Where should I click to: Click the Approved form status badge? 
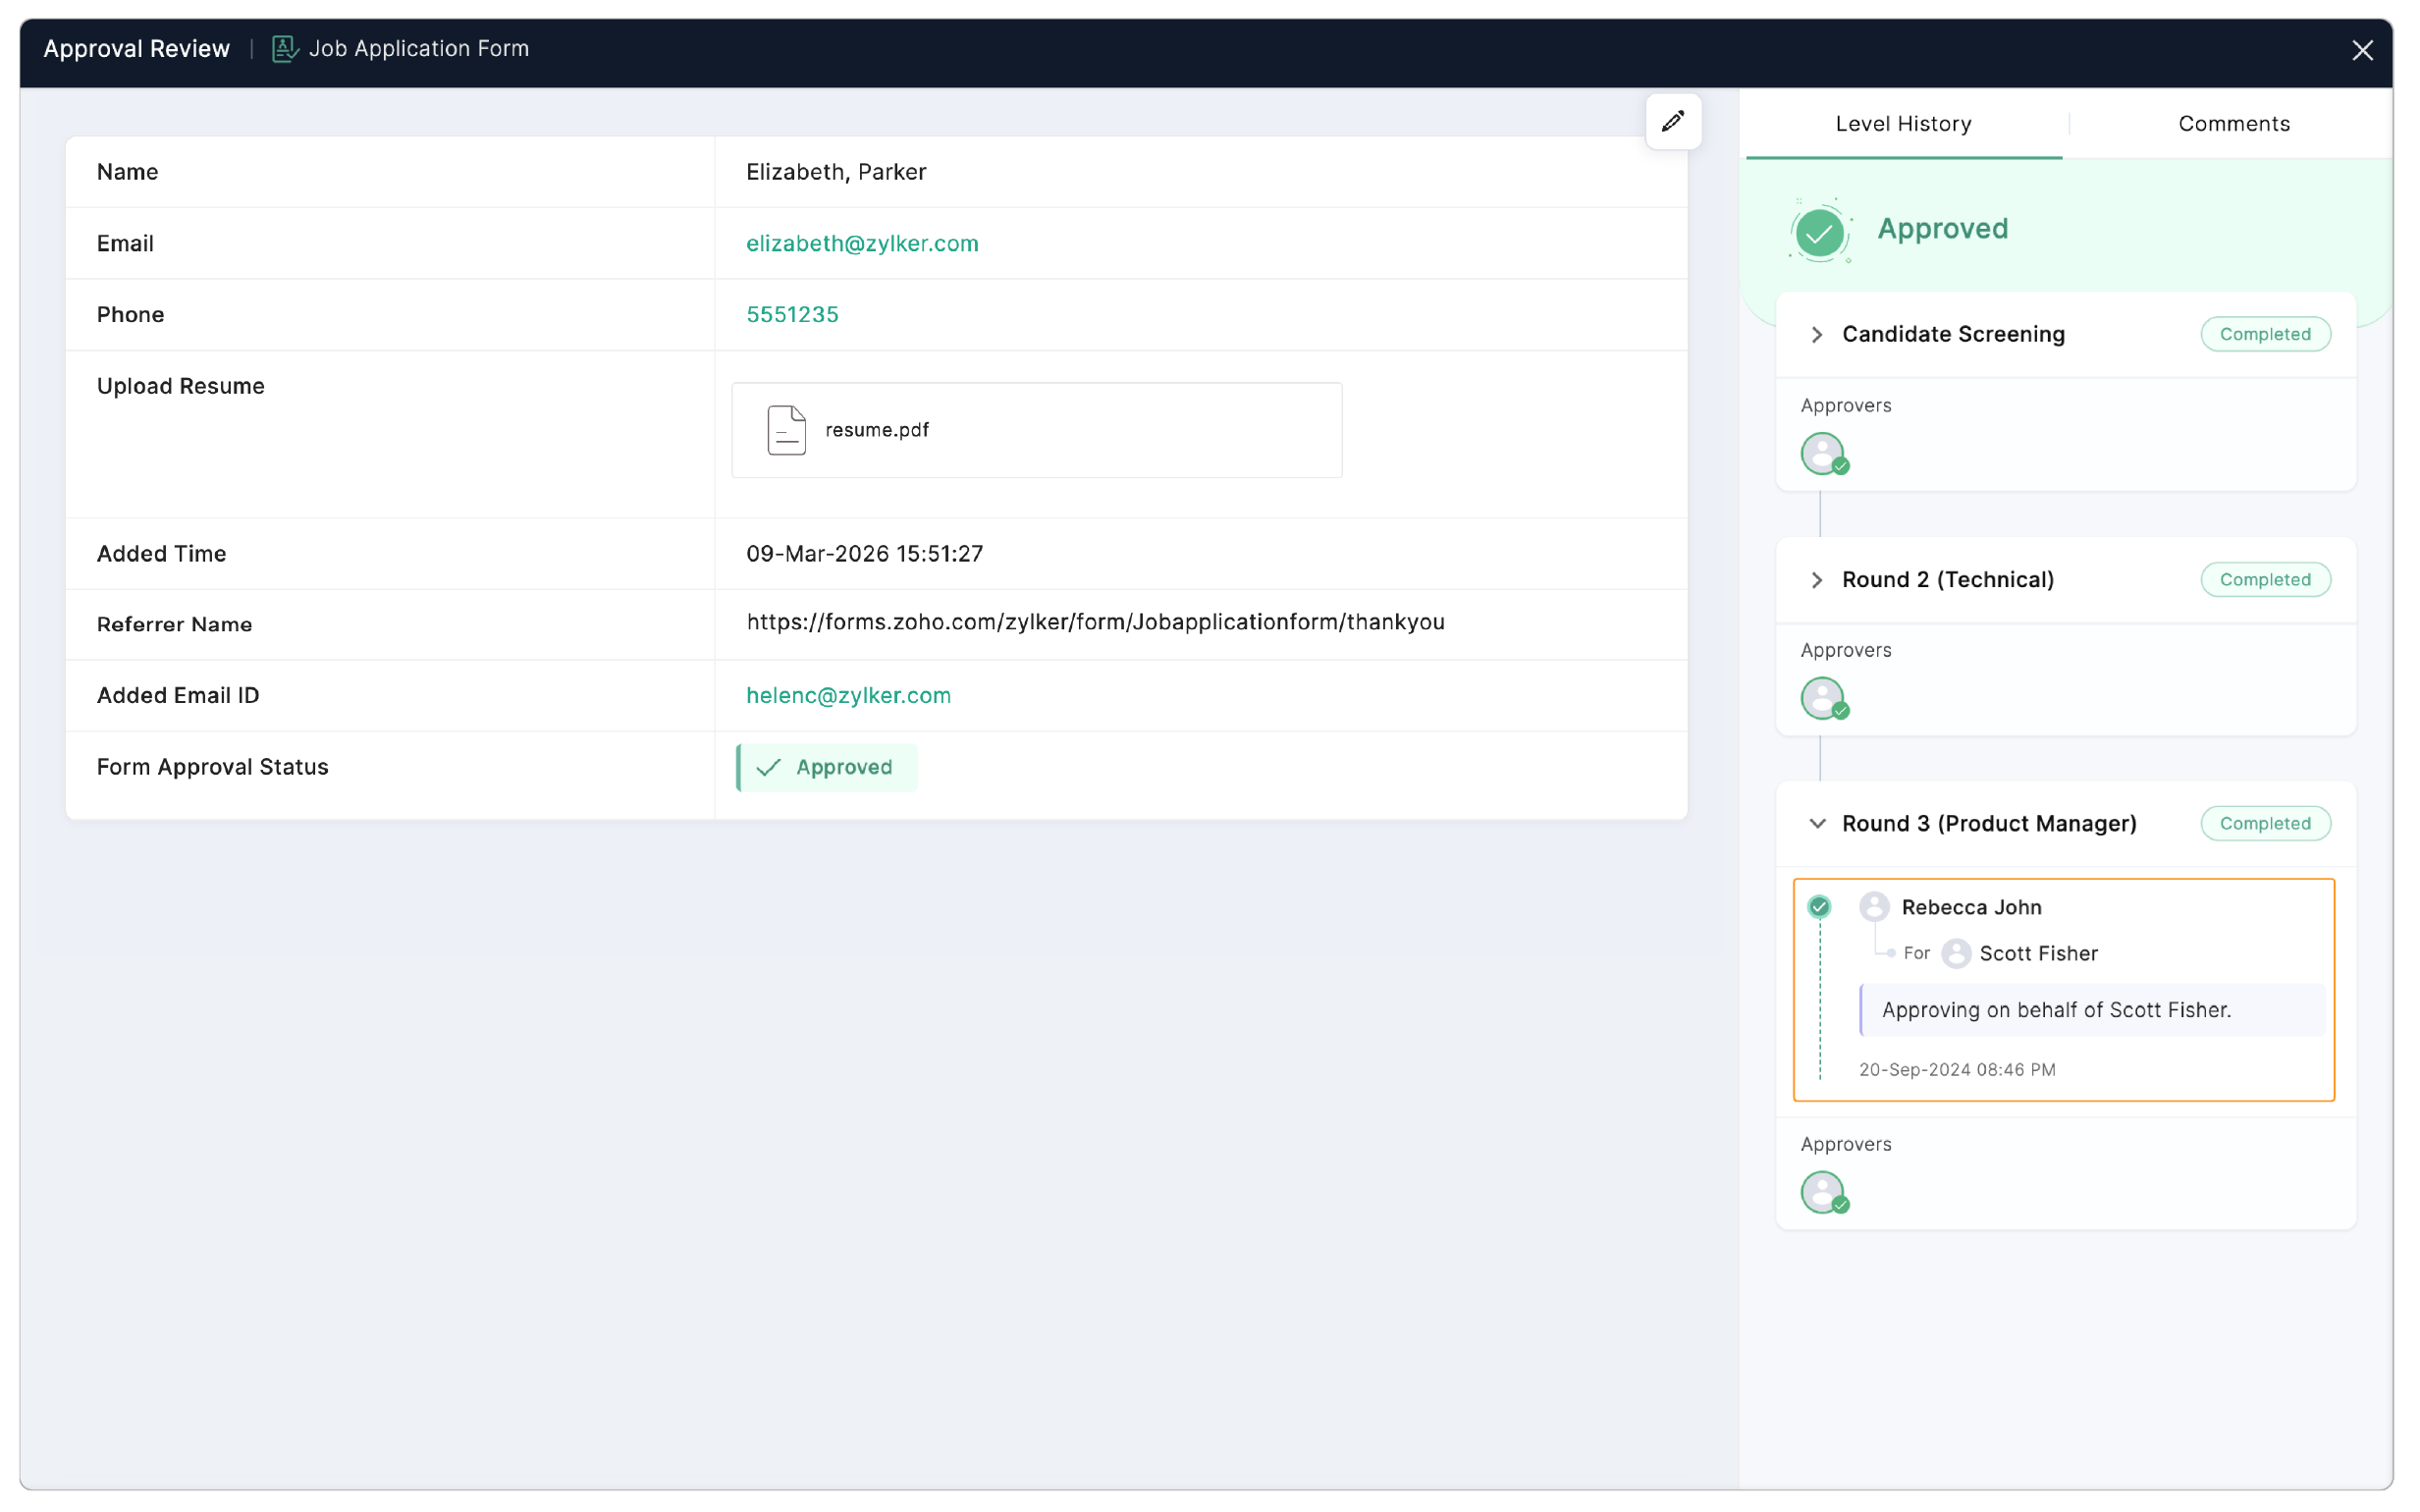[x=827, y=767]
